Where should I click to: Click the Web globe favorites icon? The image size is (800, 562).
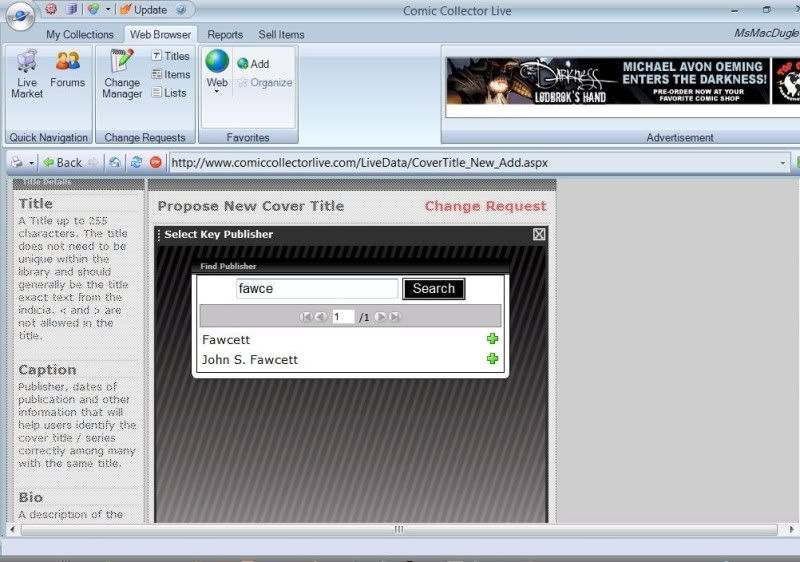217,62
